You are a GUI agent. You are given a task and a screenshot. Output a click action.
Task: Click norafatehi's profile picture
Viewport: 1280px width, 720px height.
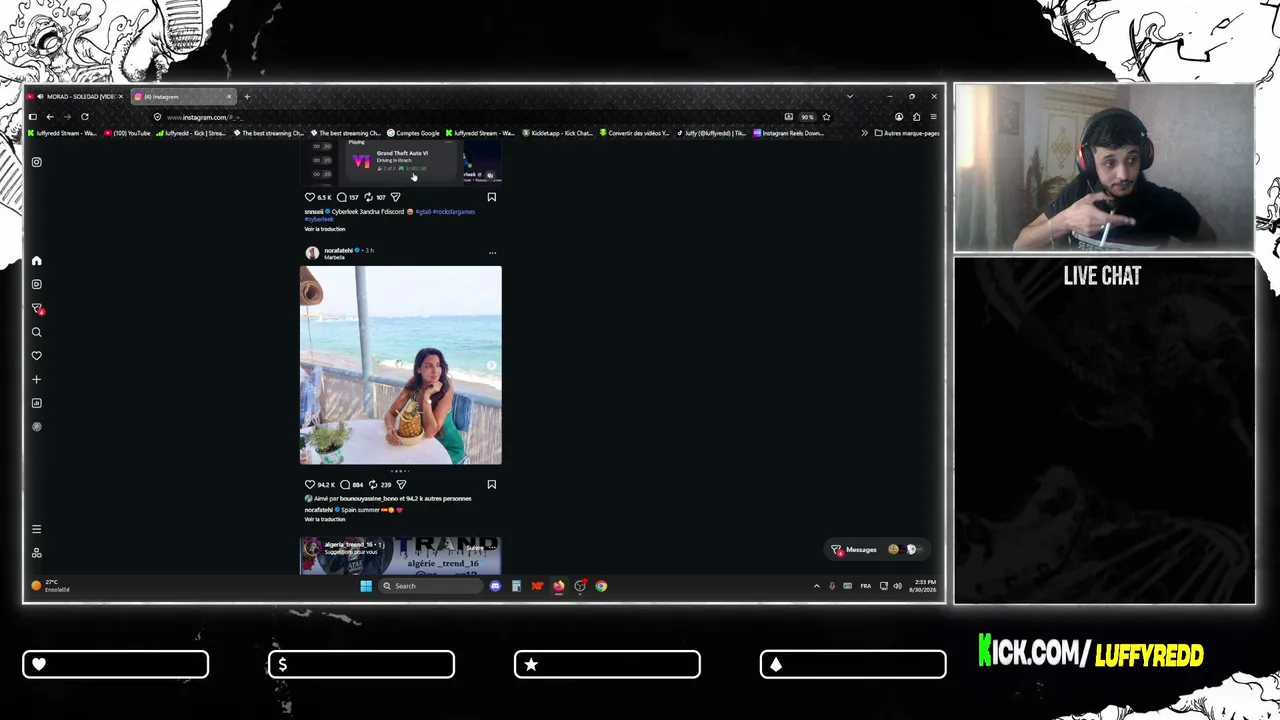(312, 253)
